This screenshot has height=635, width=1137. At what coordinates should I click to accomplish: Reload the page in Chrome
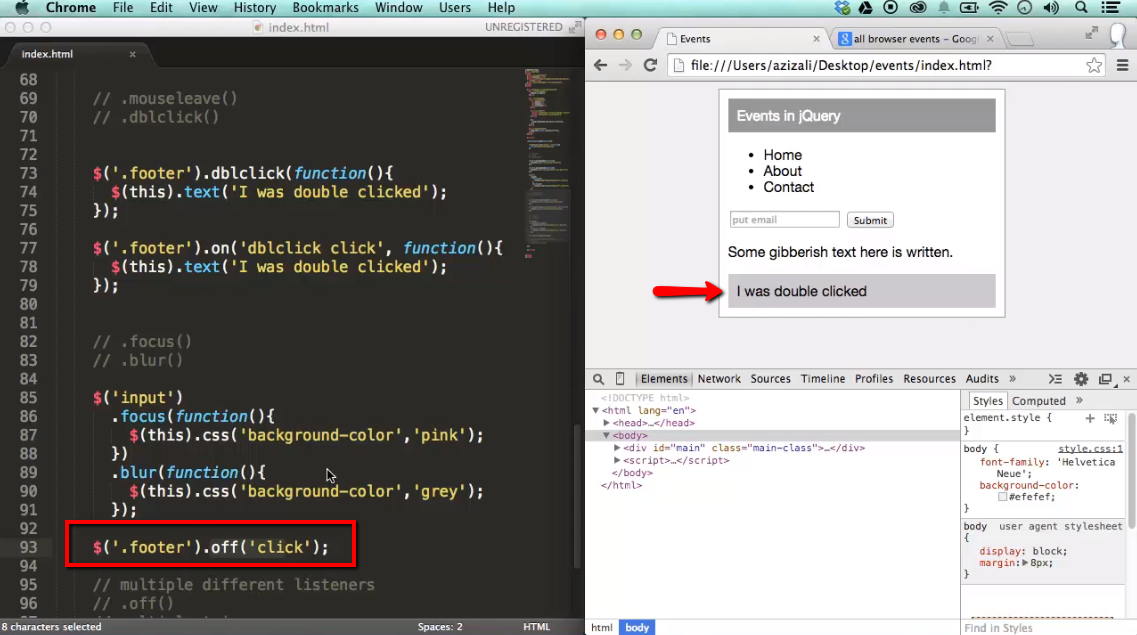650,65
